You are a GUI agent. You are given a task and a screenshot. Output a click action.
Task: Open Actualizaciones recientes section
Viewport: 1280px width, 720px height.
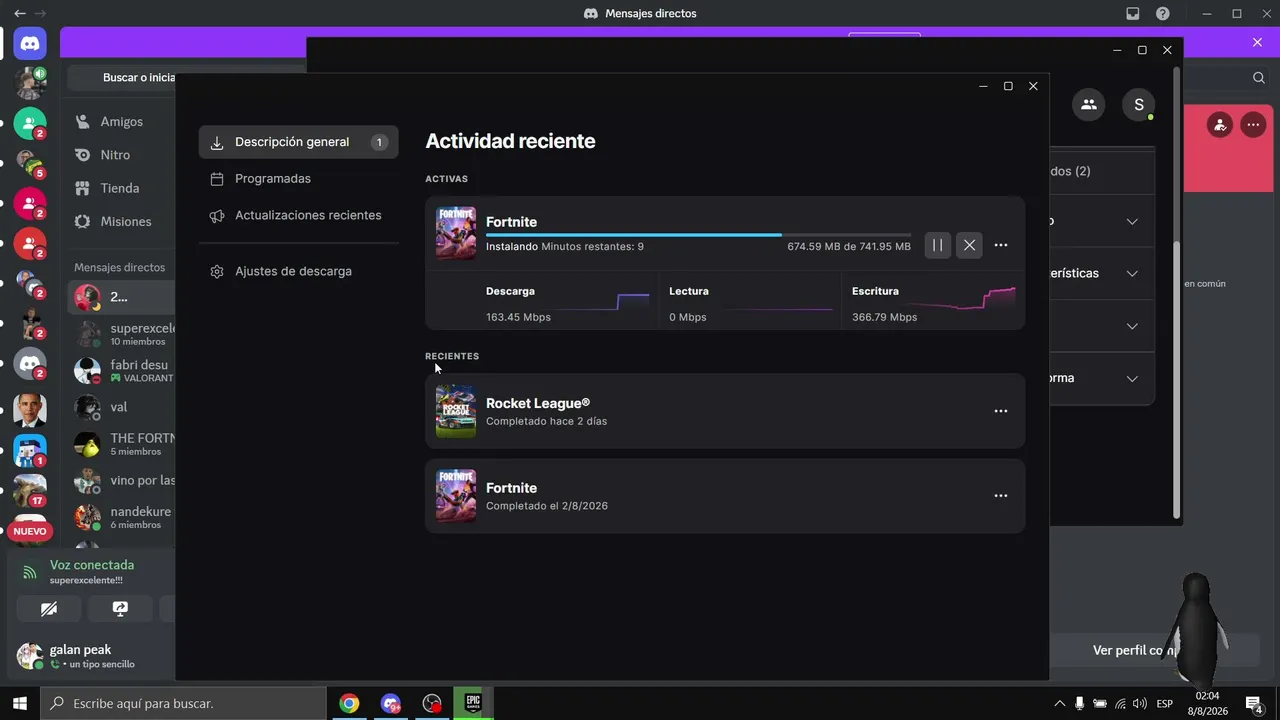pyautogui.click(x=298, y=215)
